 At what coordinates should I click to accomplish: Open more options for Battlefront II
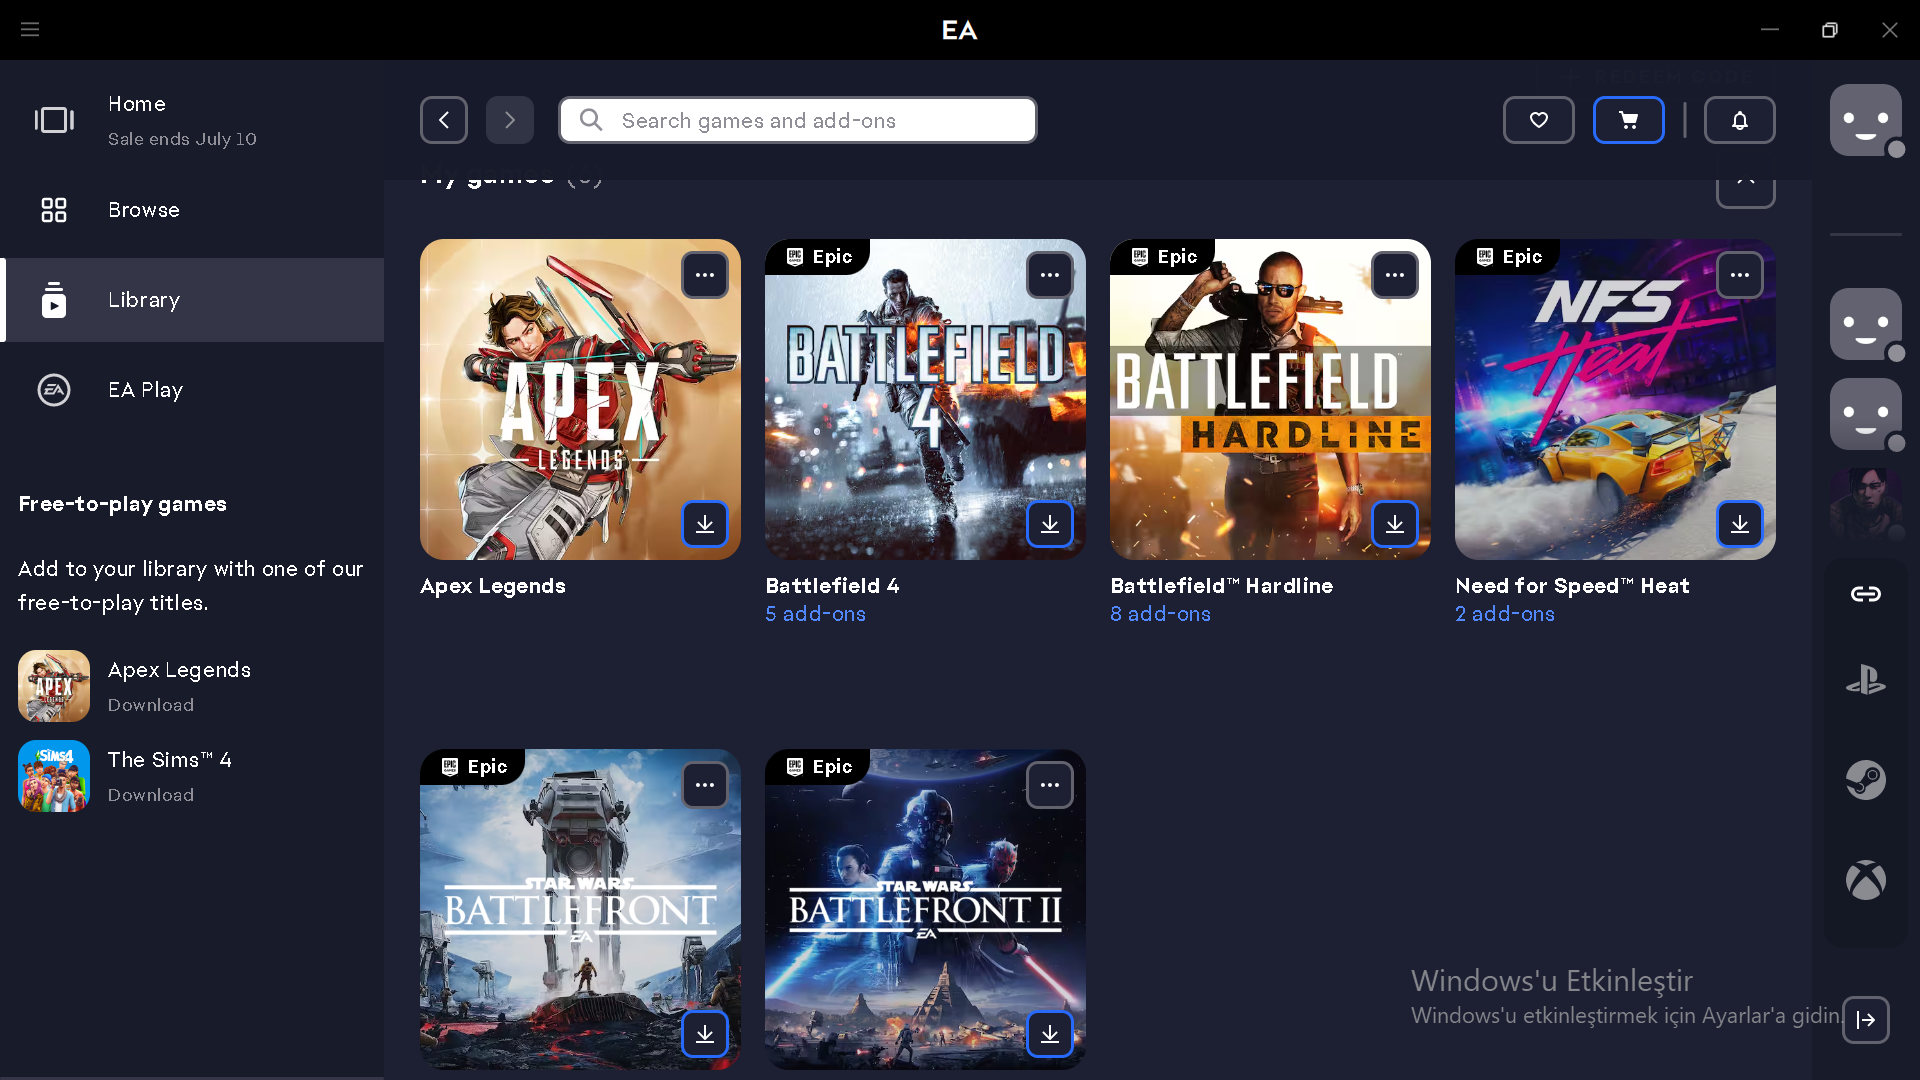(1050, 785)
